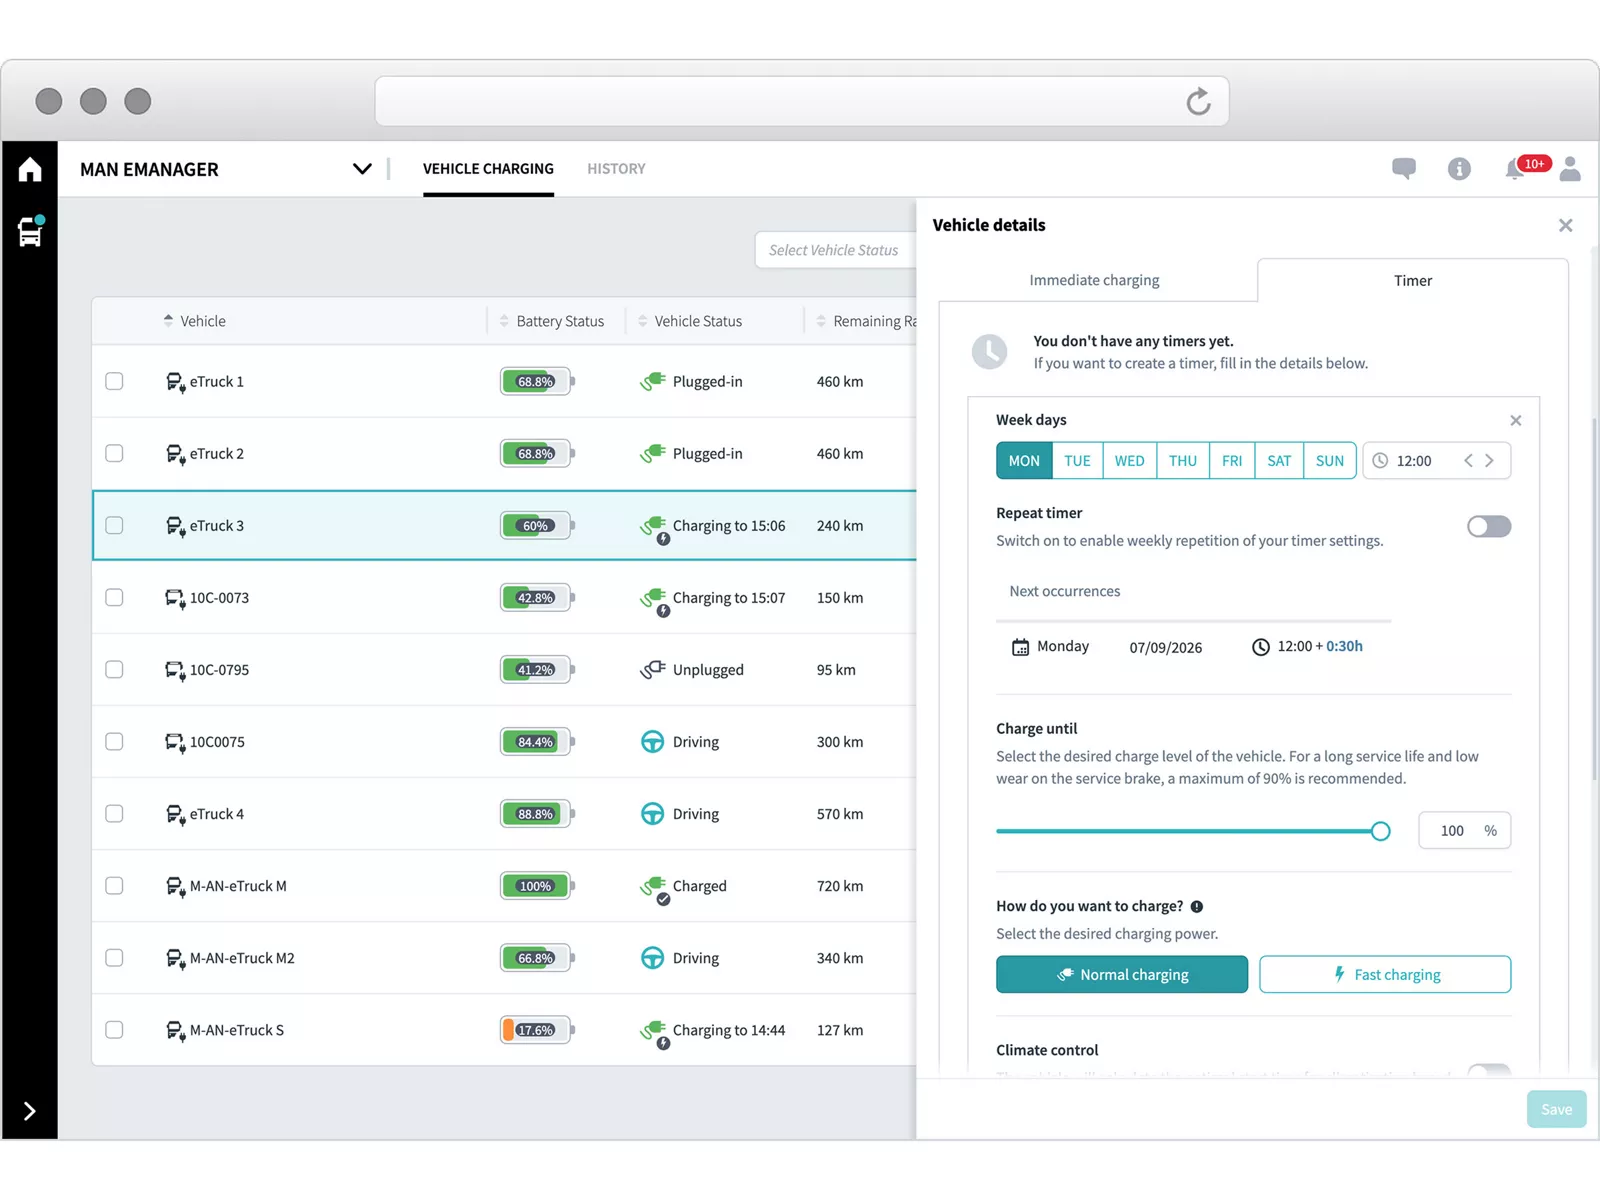Viewport: 1600px width, 1200px height.
Task: Click the low battery indicator showing 17.6%
Action: coord(537,1029)
